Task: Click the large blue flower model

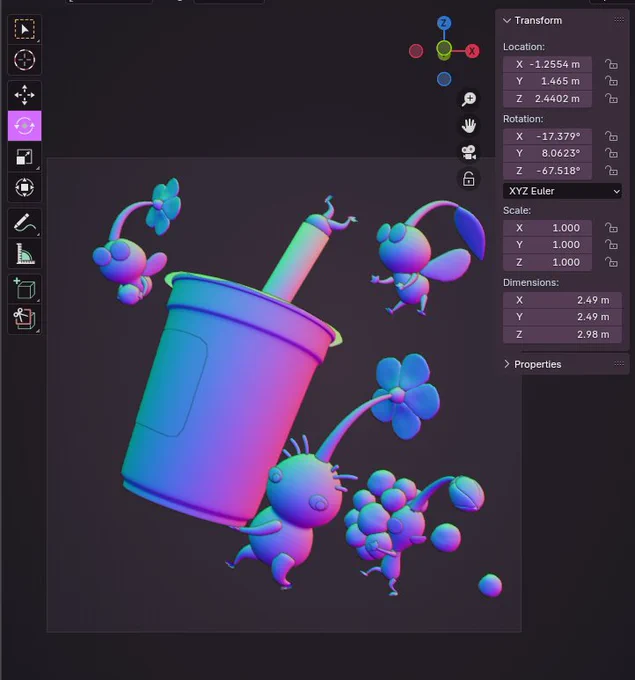Action: click(x=406, y=396)
